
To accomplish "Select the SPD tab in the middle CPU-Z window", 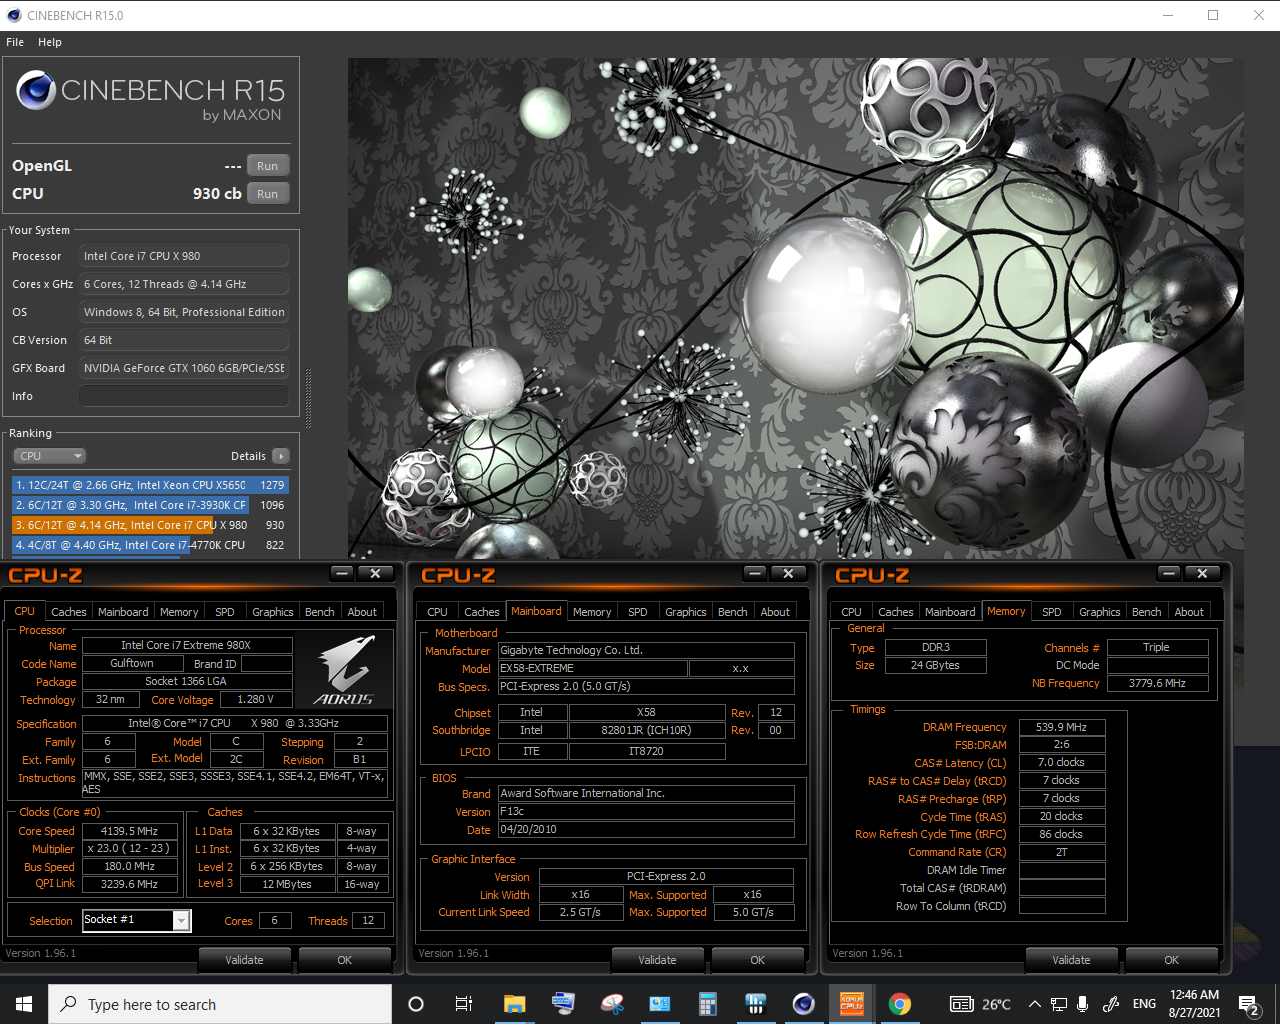I will tap(638, 612).
